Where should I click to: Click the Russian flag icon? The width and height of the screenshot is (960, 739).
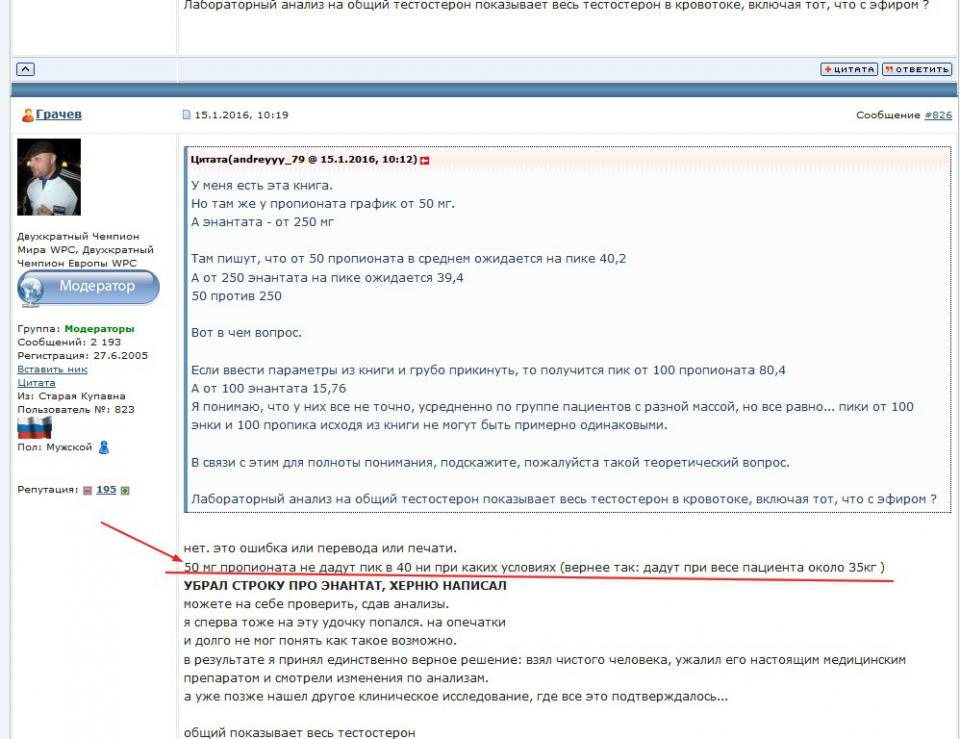33,429
